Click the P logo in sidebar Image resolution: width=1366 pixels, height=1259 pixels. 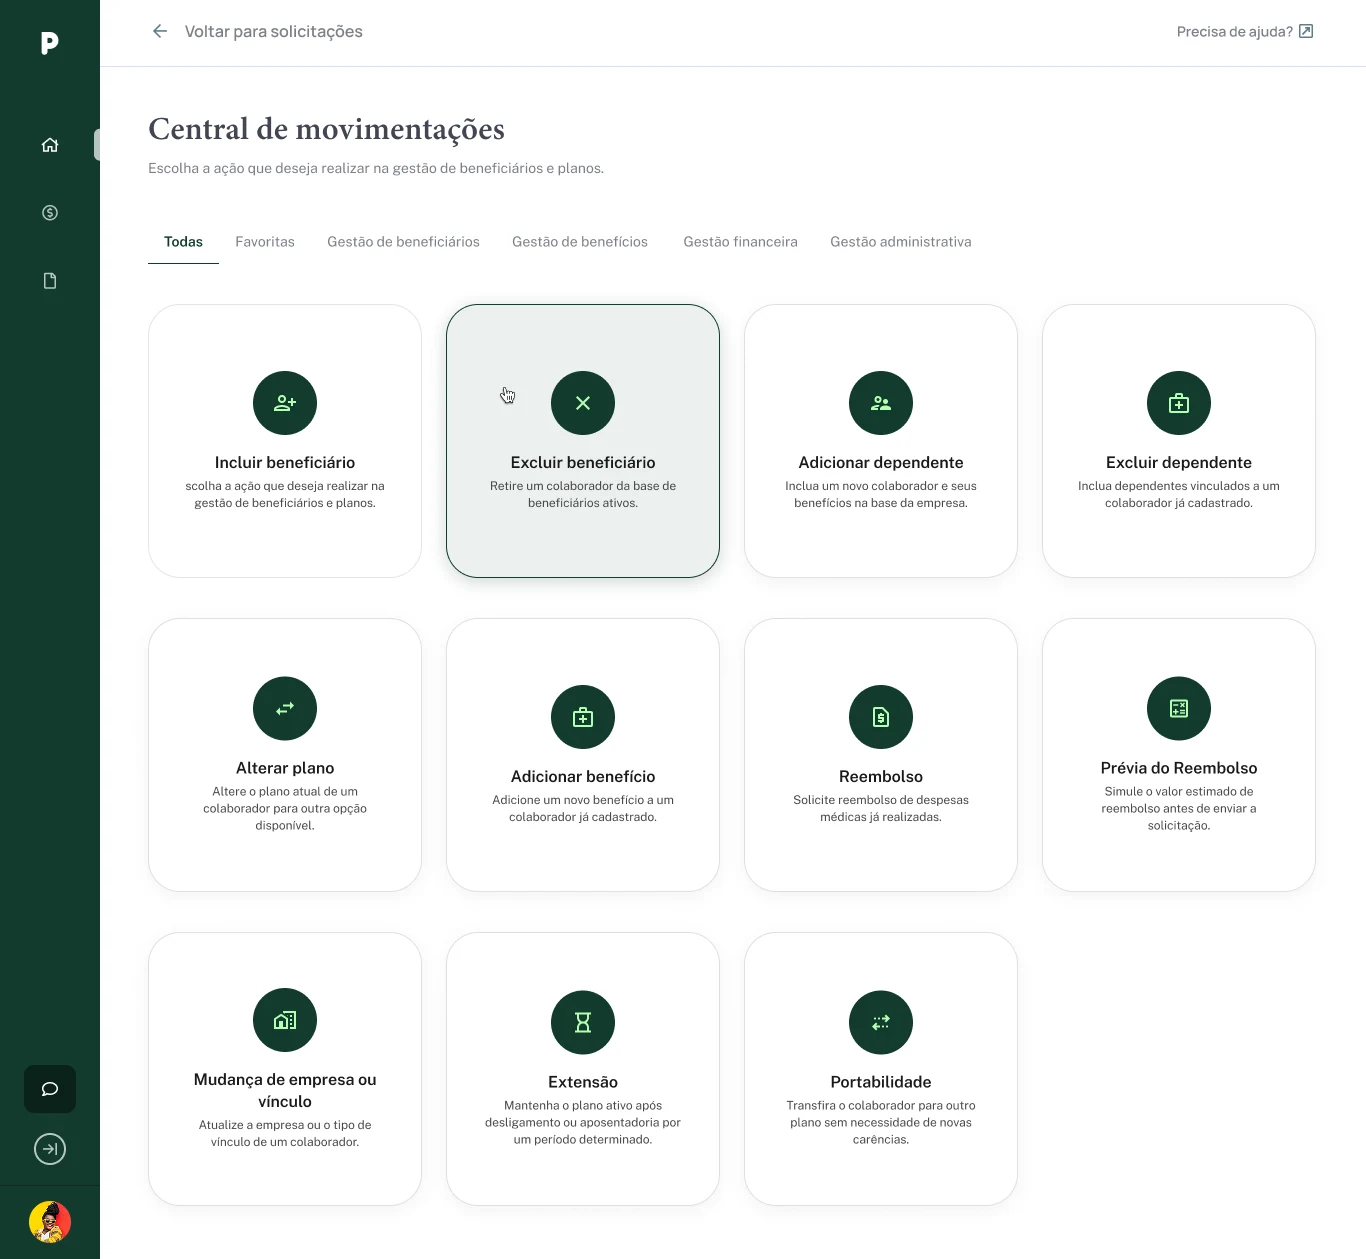pyautogui.click(x=50, y=43)
